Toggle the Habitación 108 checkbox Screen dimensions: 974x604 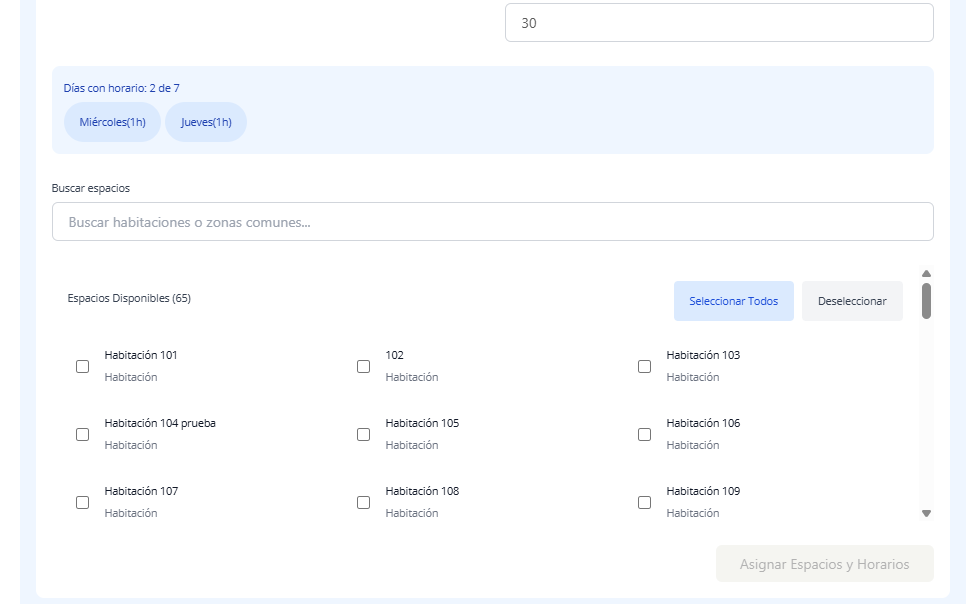click(364, 503)
